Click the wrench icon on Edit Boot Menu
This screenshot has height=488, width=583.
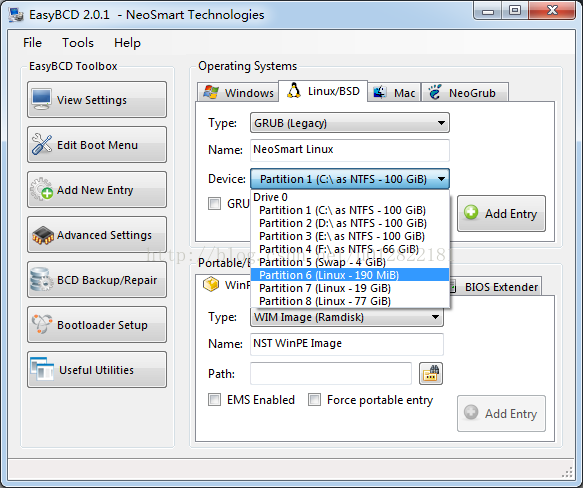pos(42,144)
